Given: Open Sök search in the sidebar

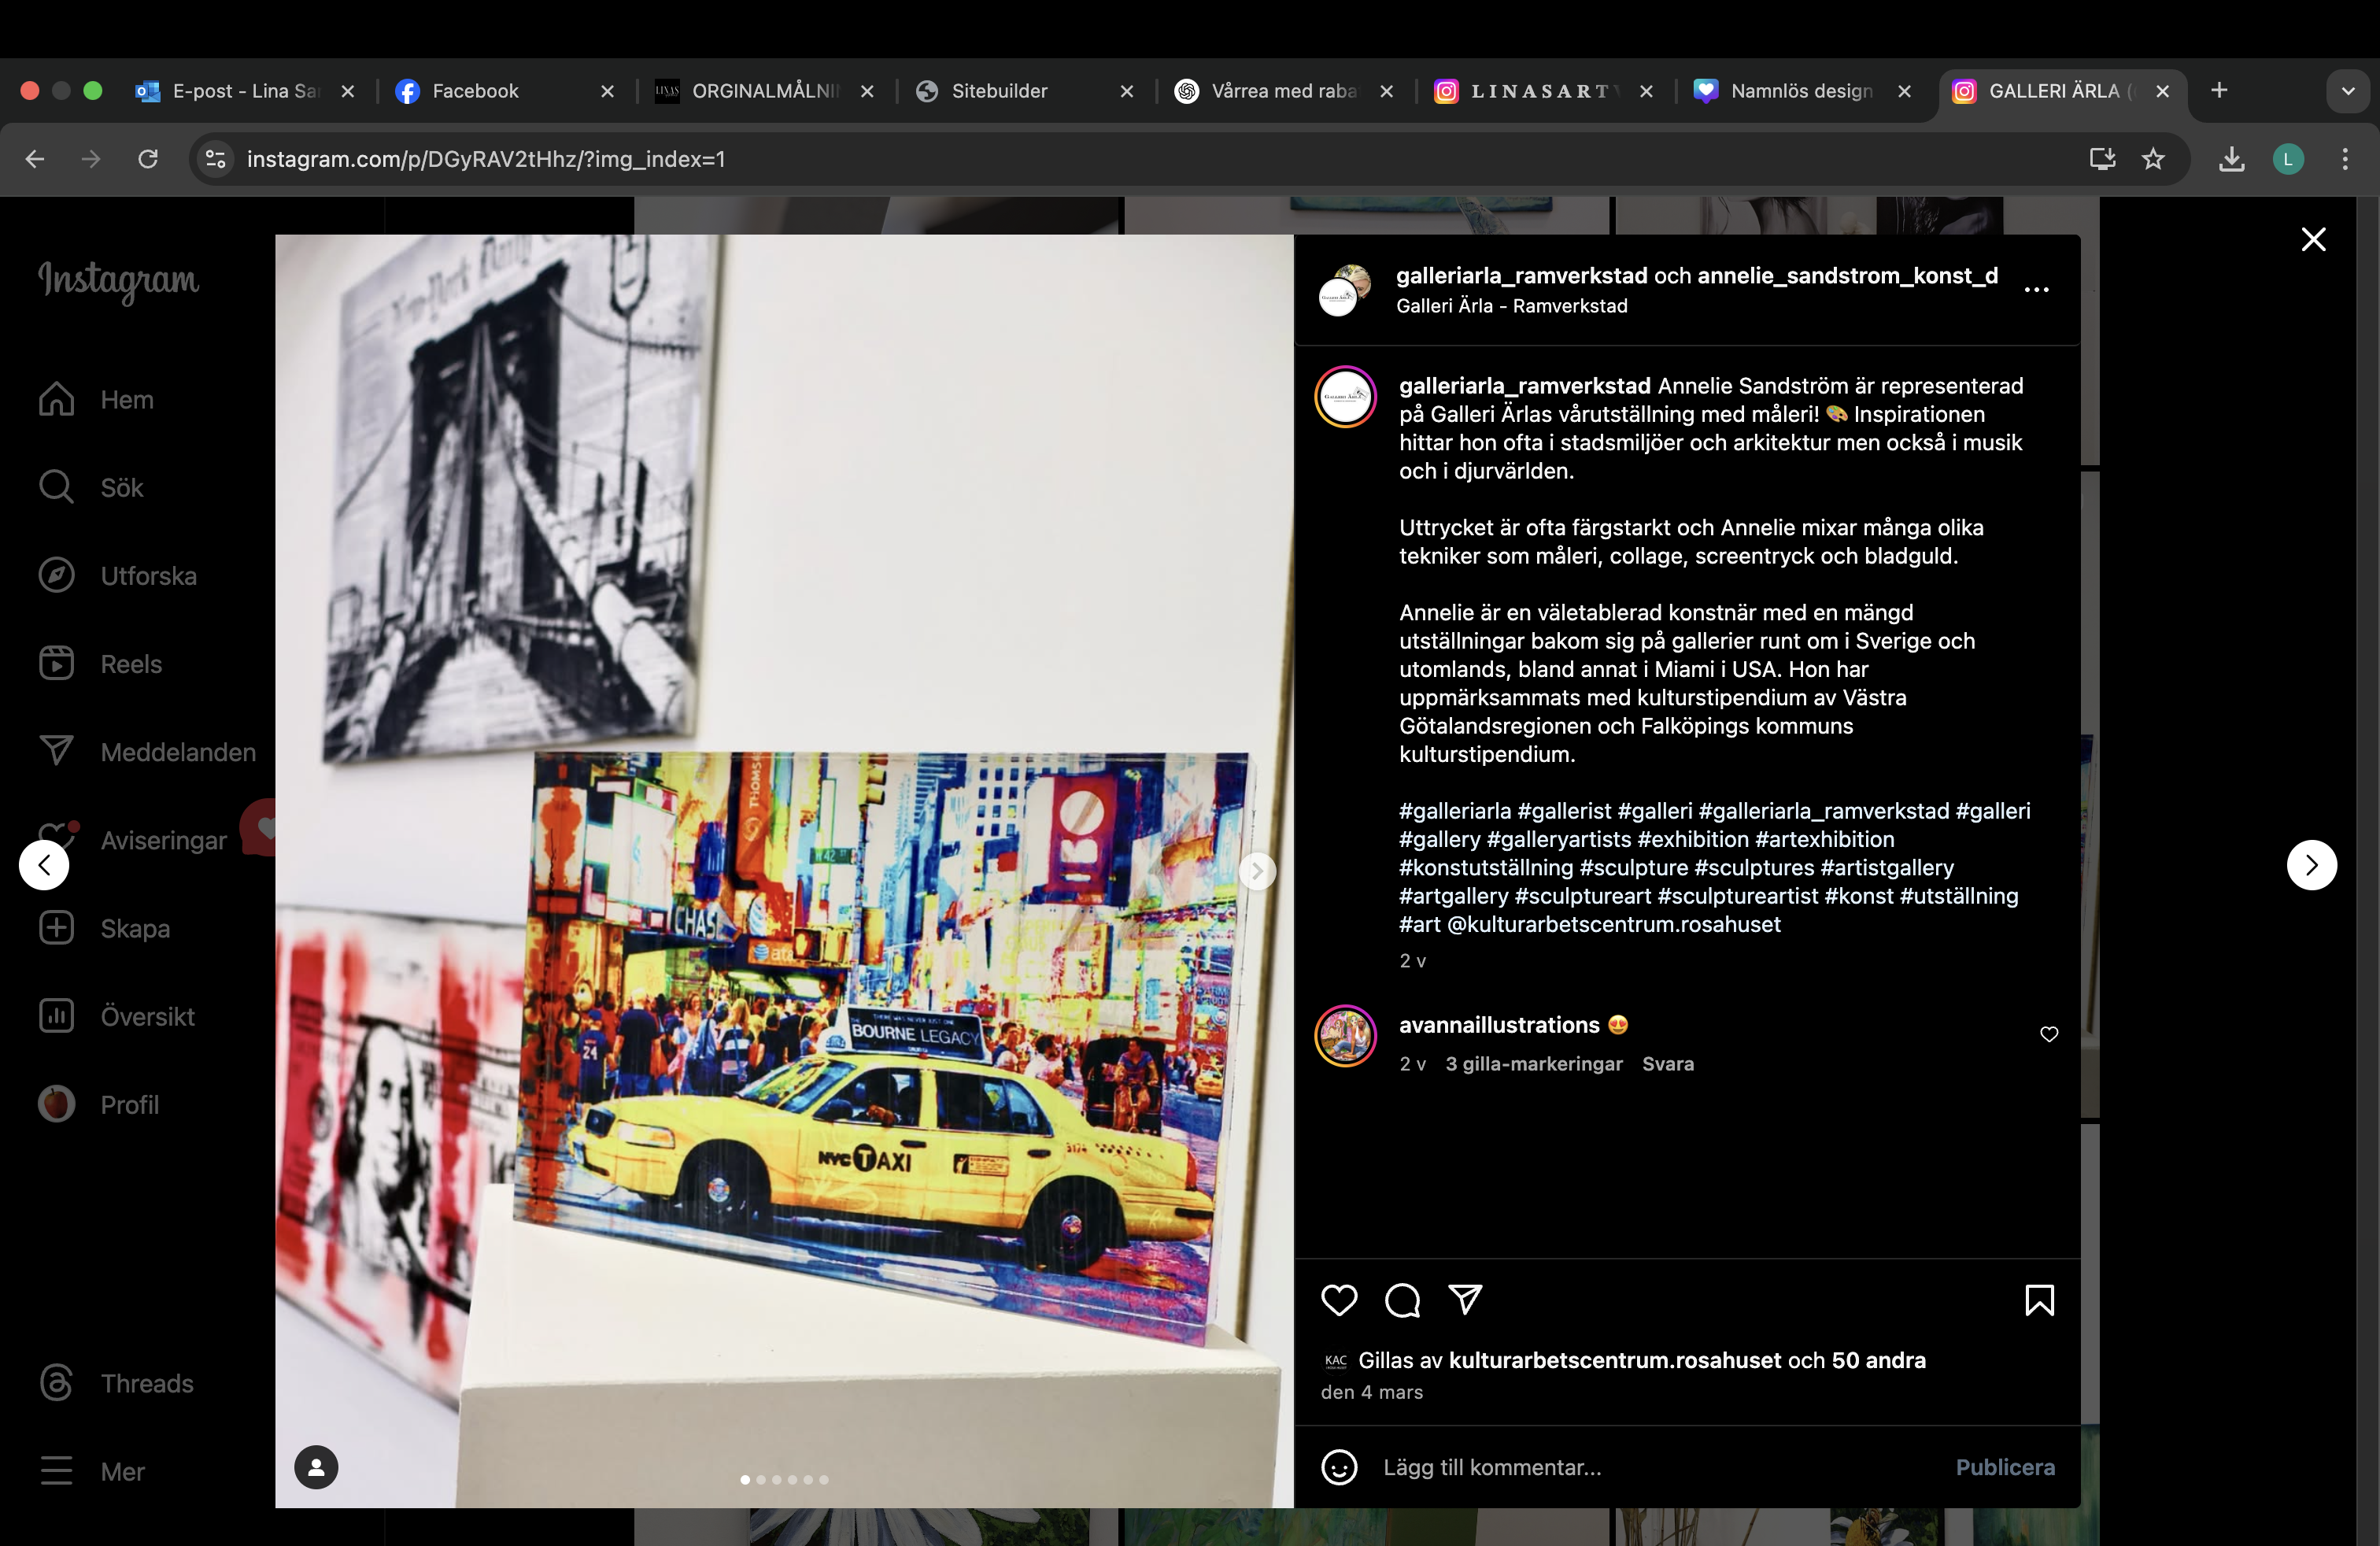Looking at the screenshot, I should 91,488.
